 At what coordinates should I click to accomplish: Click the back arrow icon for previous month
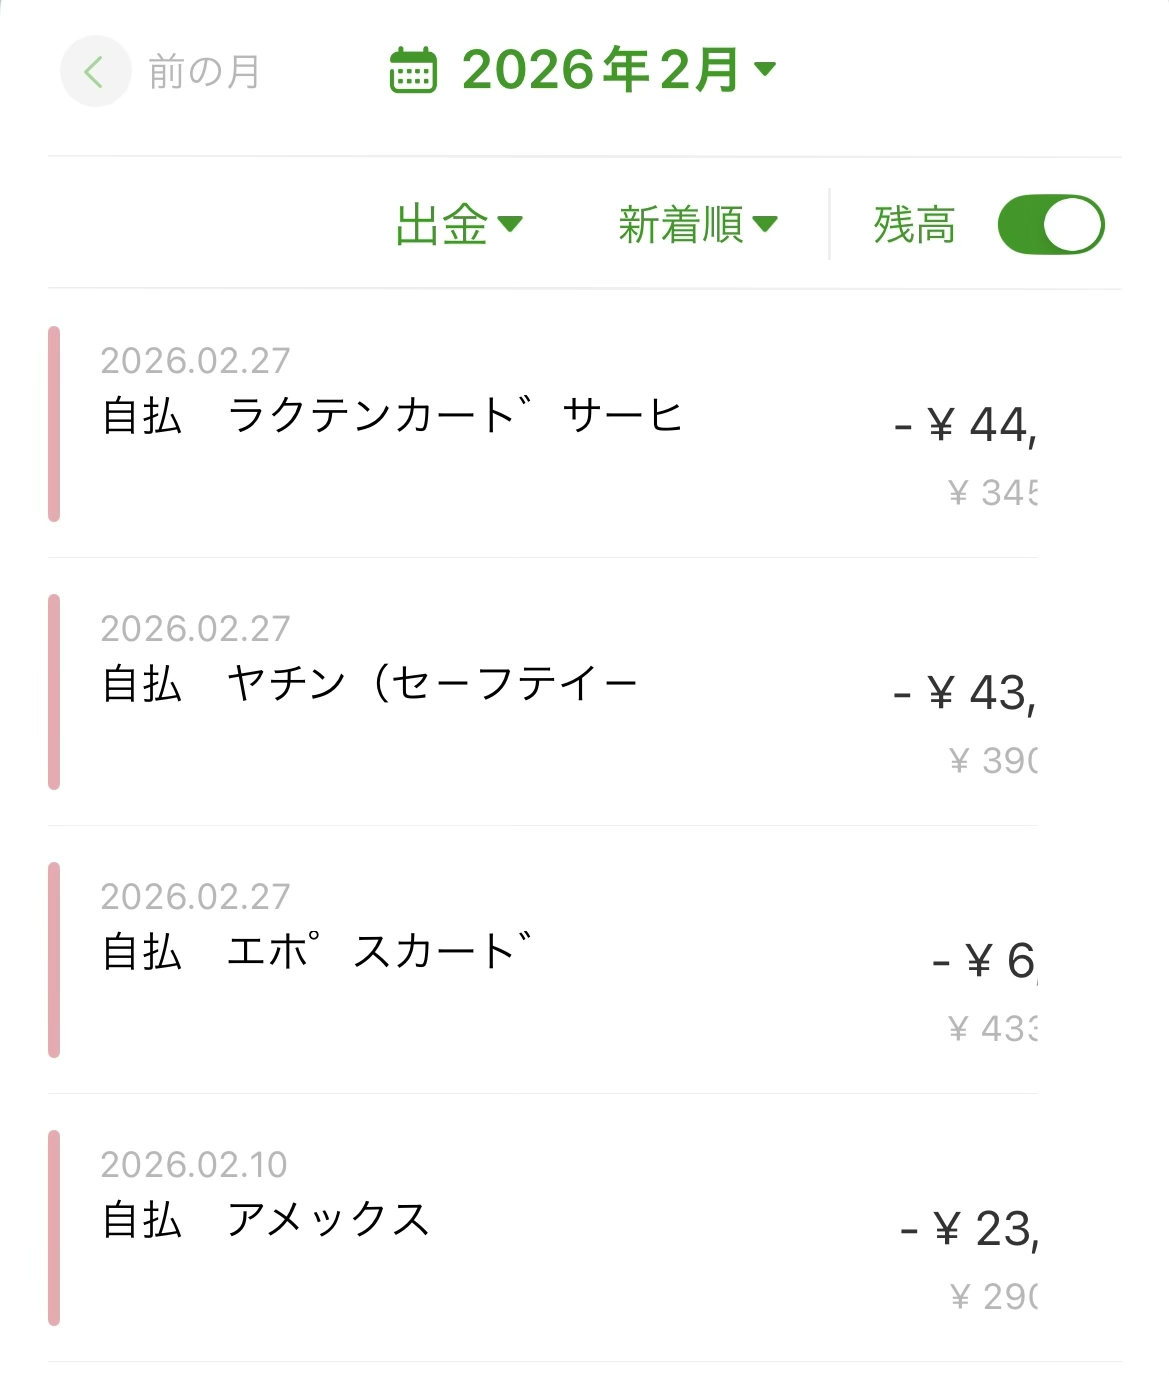95,72
